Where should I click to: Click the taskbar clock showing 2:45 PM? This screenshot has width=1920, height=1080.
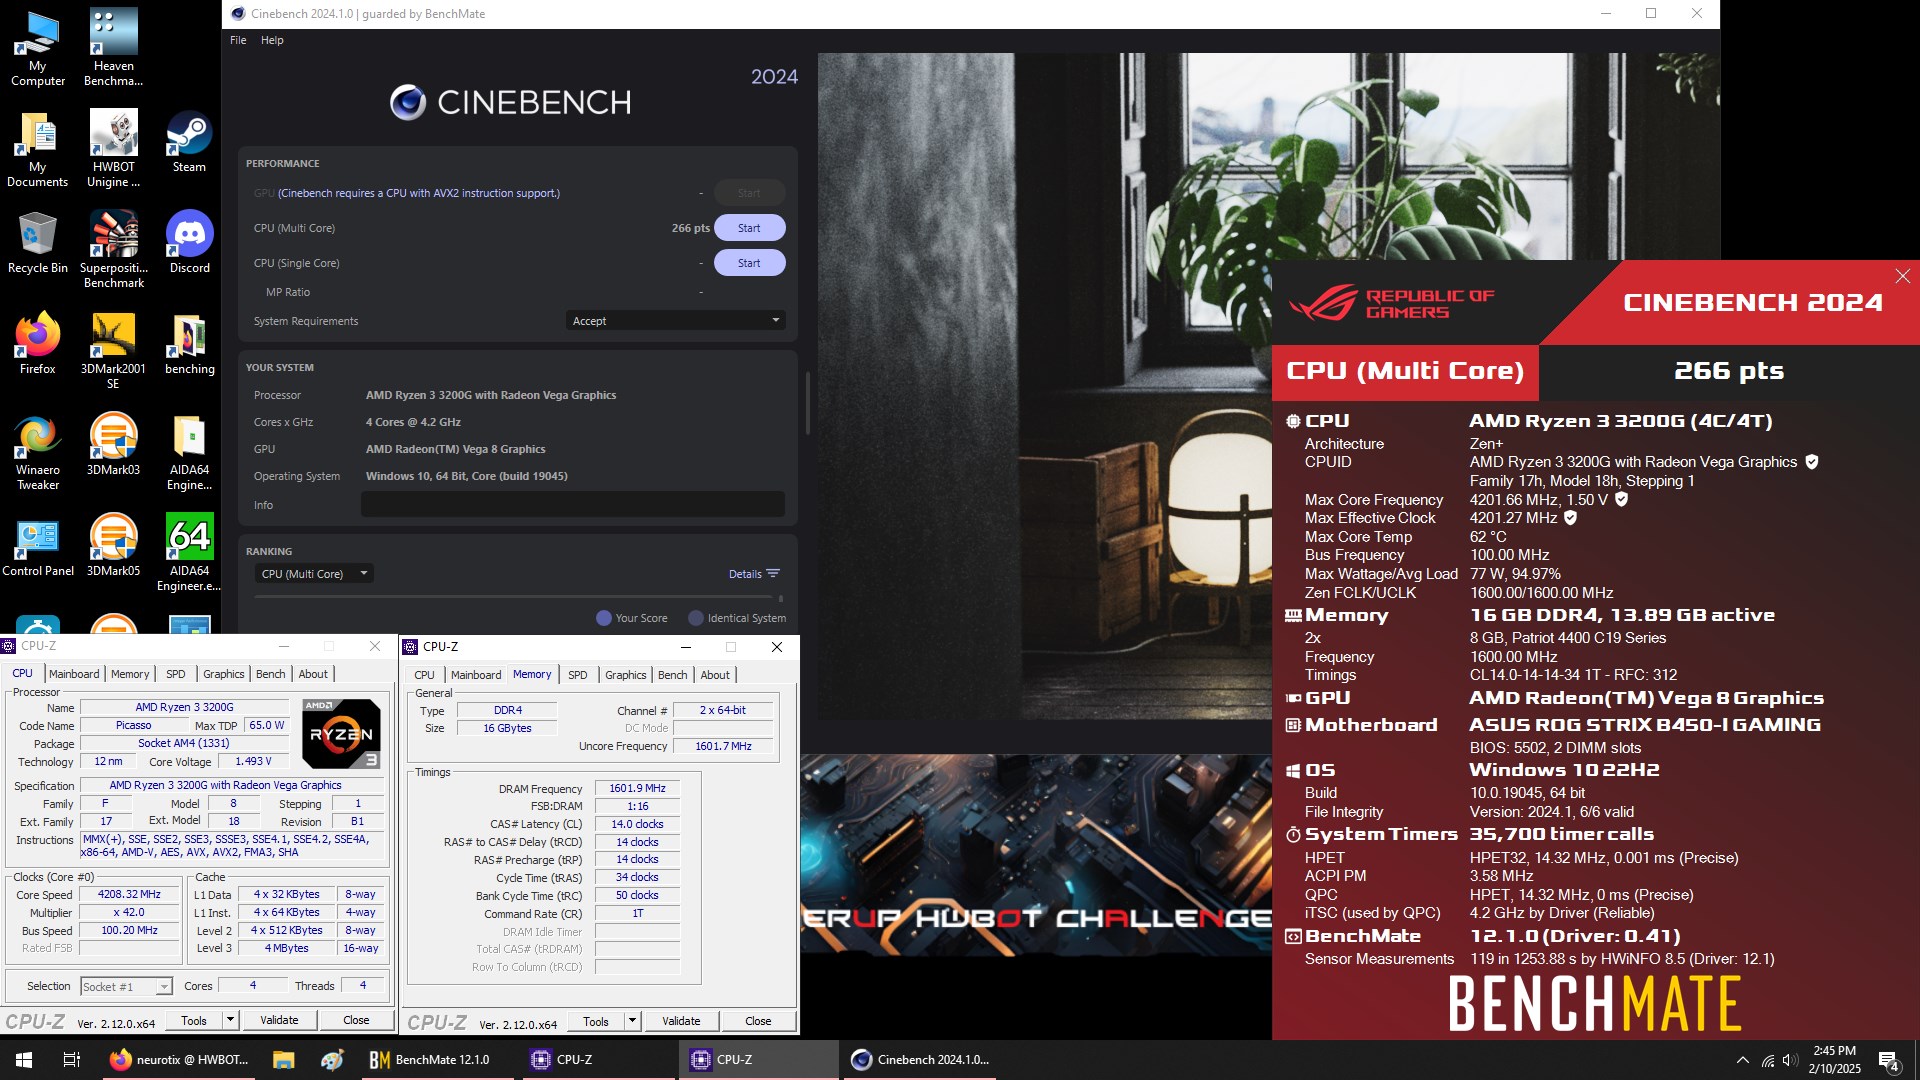(1834, 1060)
